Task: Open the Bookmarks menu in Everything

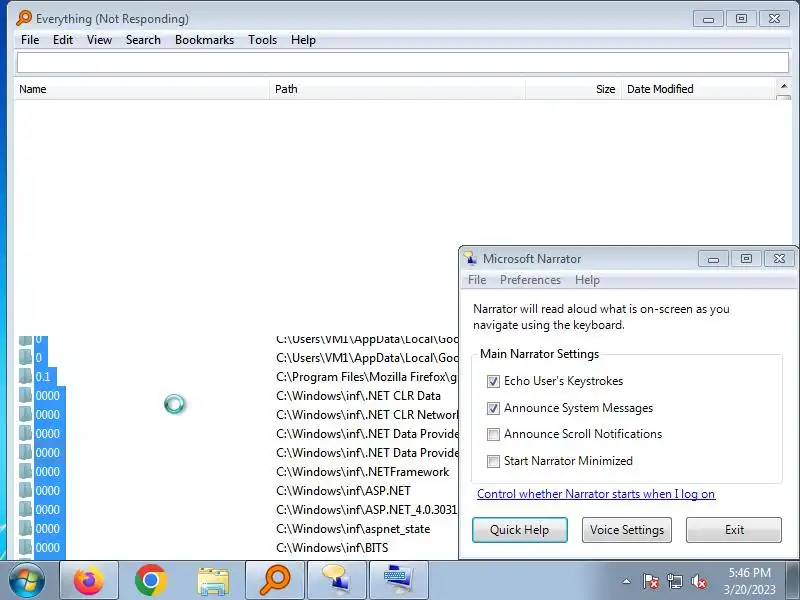Action: [204, 40]
